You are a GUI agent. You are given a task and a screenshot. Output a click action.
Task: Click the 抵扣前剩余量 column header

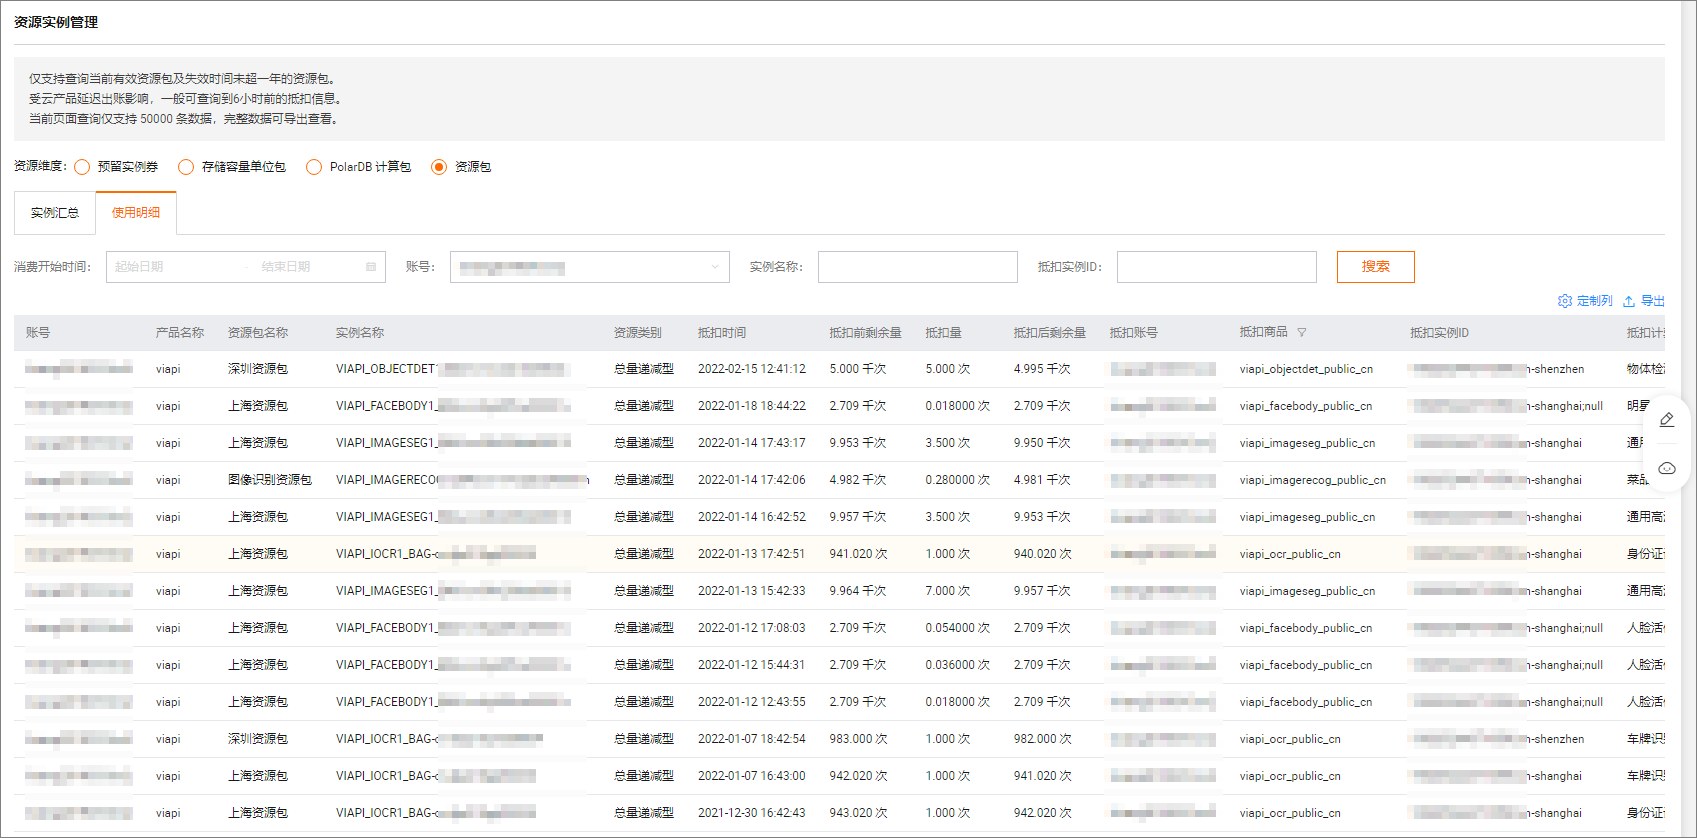pos(866,333)
